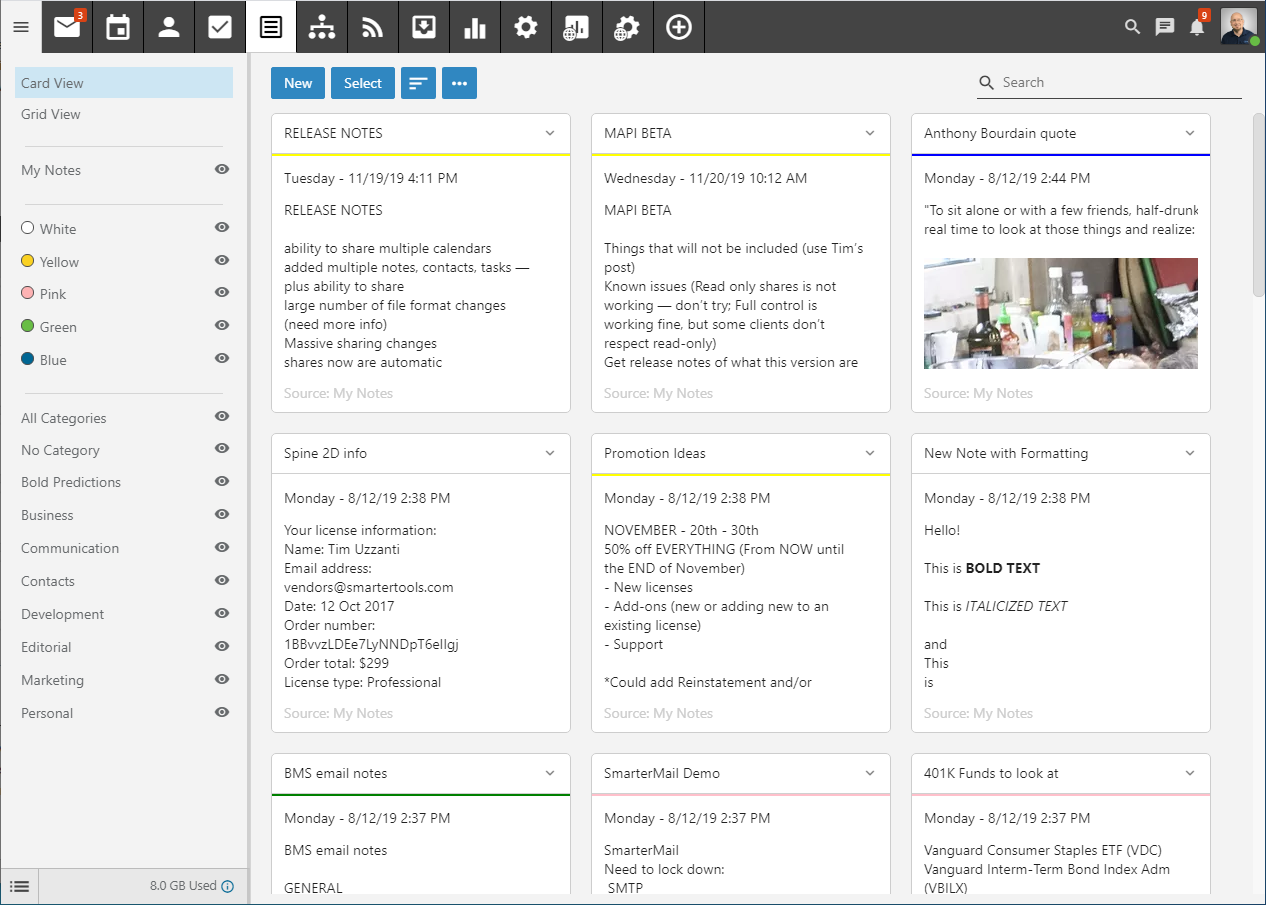Open the RSS Feeds icon

pyautogui.click(x=372, y=27)
